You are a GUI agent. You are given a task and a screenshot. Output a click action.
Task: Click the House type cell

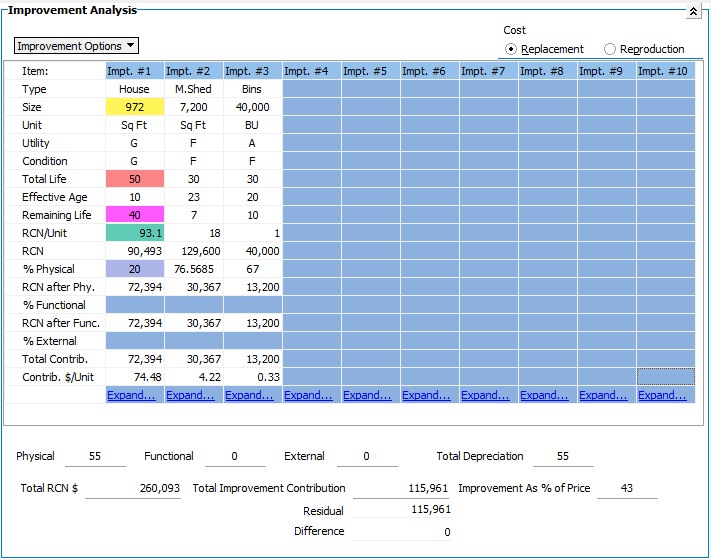[135, 89]
